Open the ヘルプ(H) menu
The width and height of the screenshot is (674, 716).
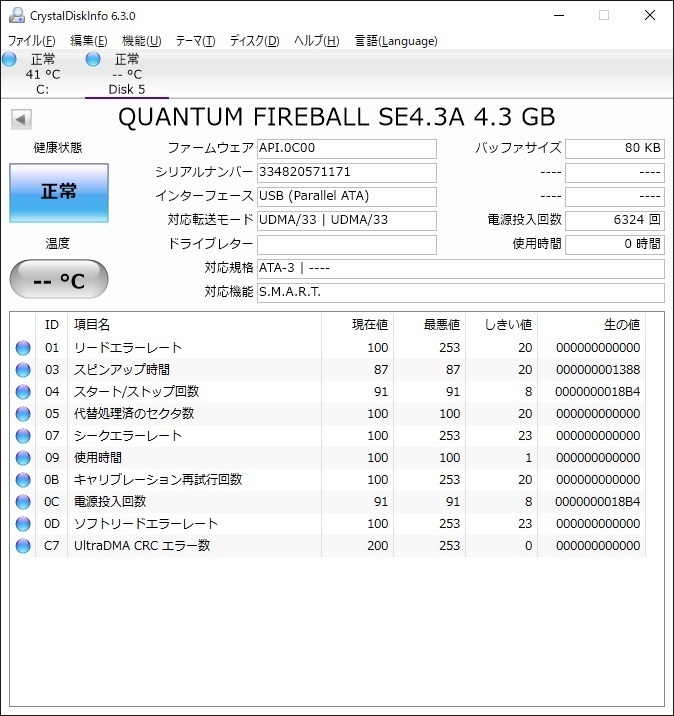pos(316,41)
